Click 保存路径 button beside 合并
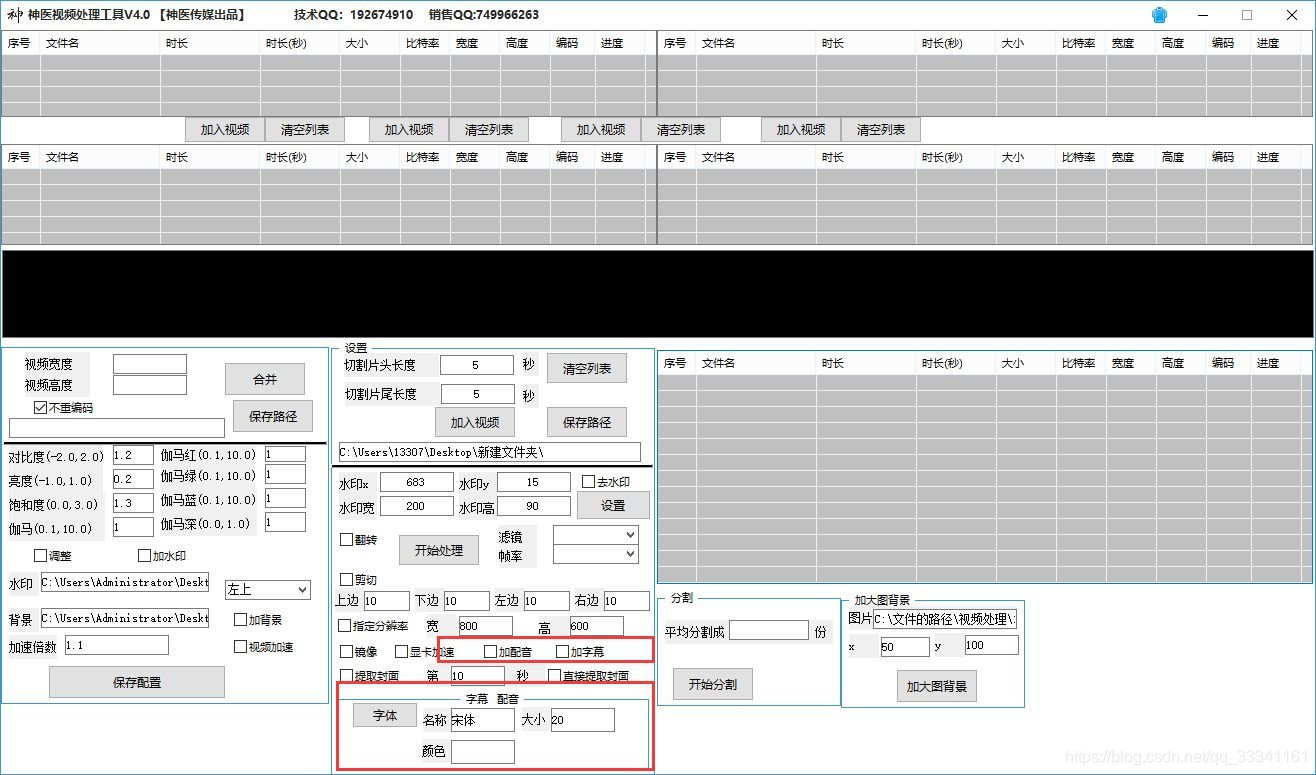1316x775 pixels. (273, 415)
